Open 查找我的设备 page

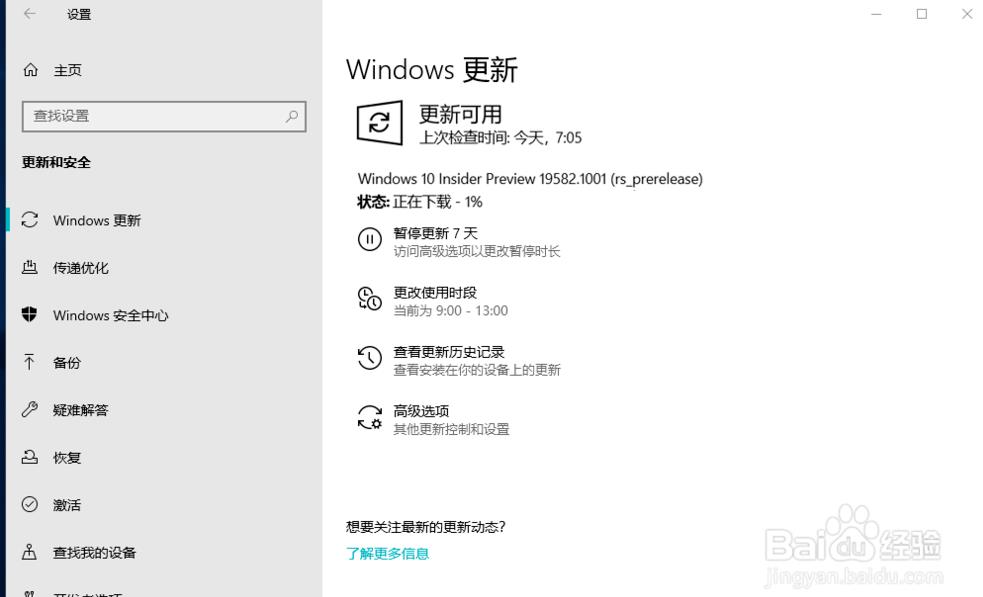(95, 552)
